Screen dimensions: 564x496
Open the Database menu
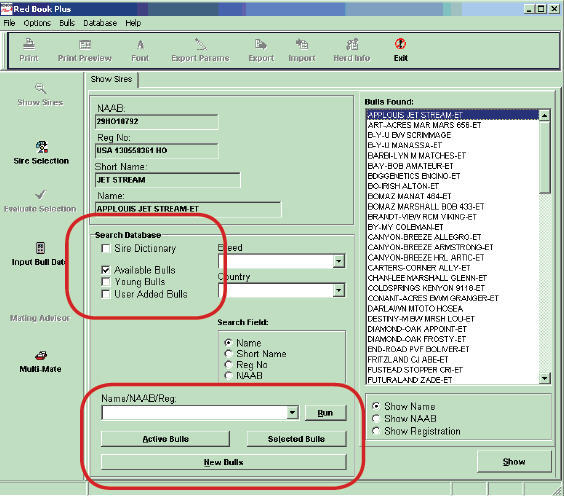pos(100,23)
